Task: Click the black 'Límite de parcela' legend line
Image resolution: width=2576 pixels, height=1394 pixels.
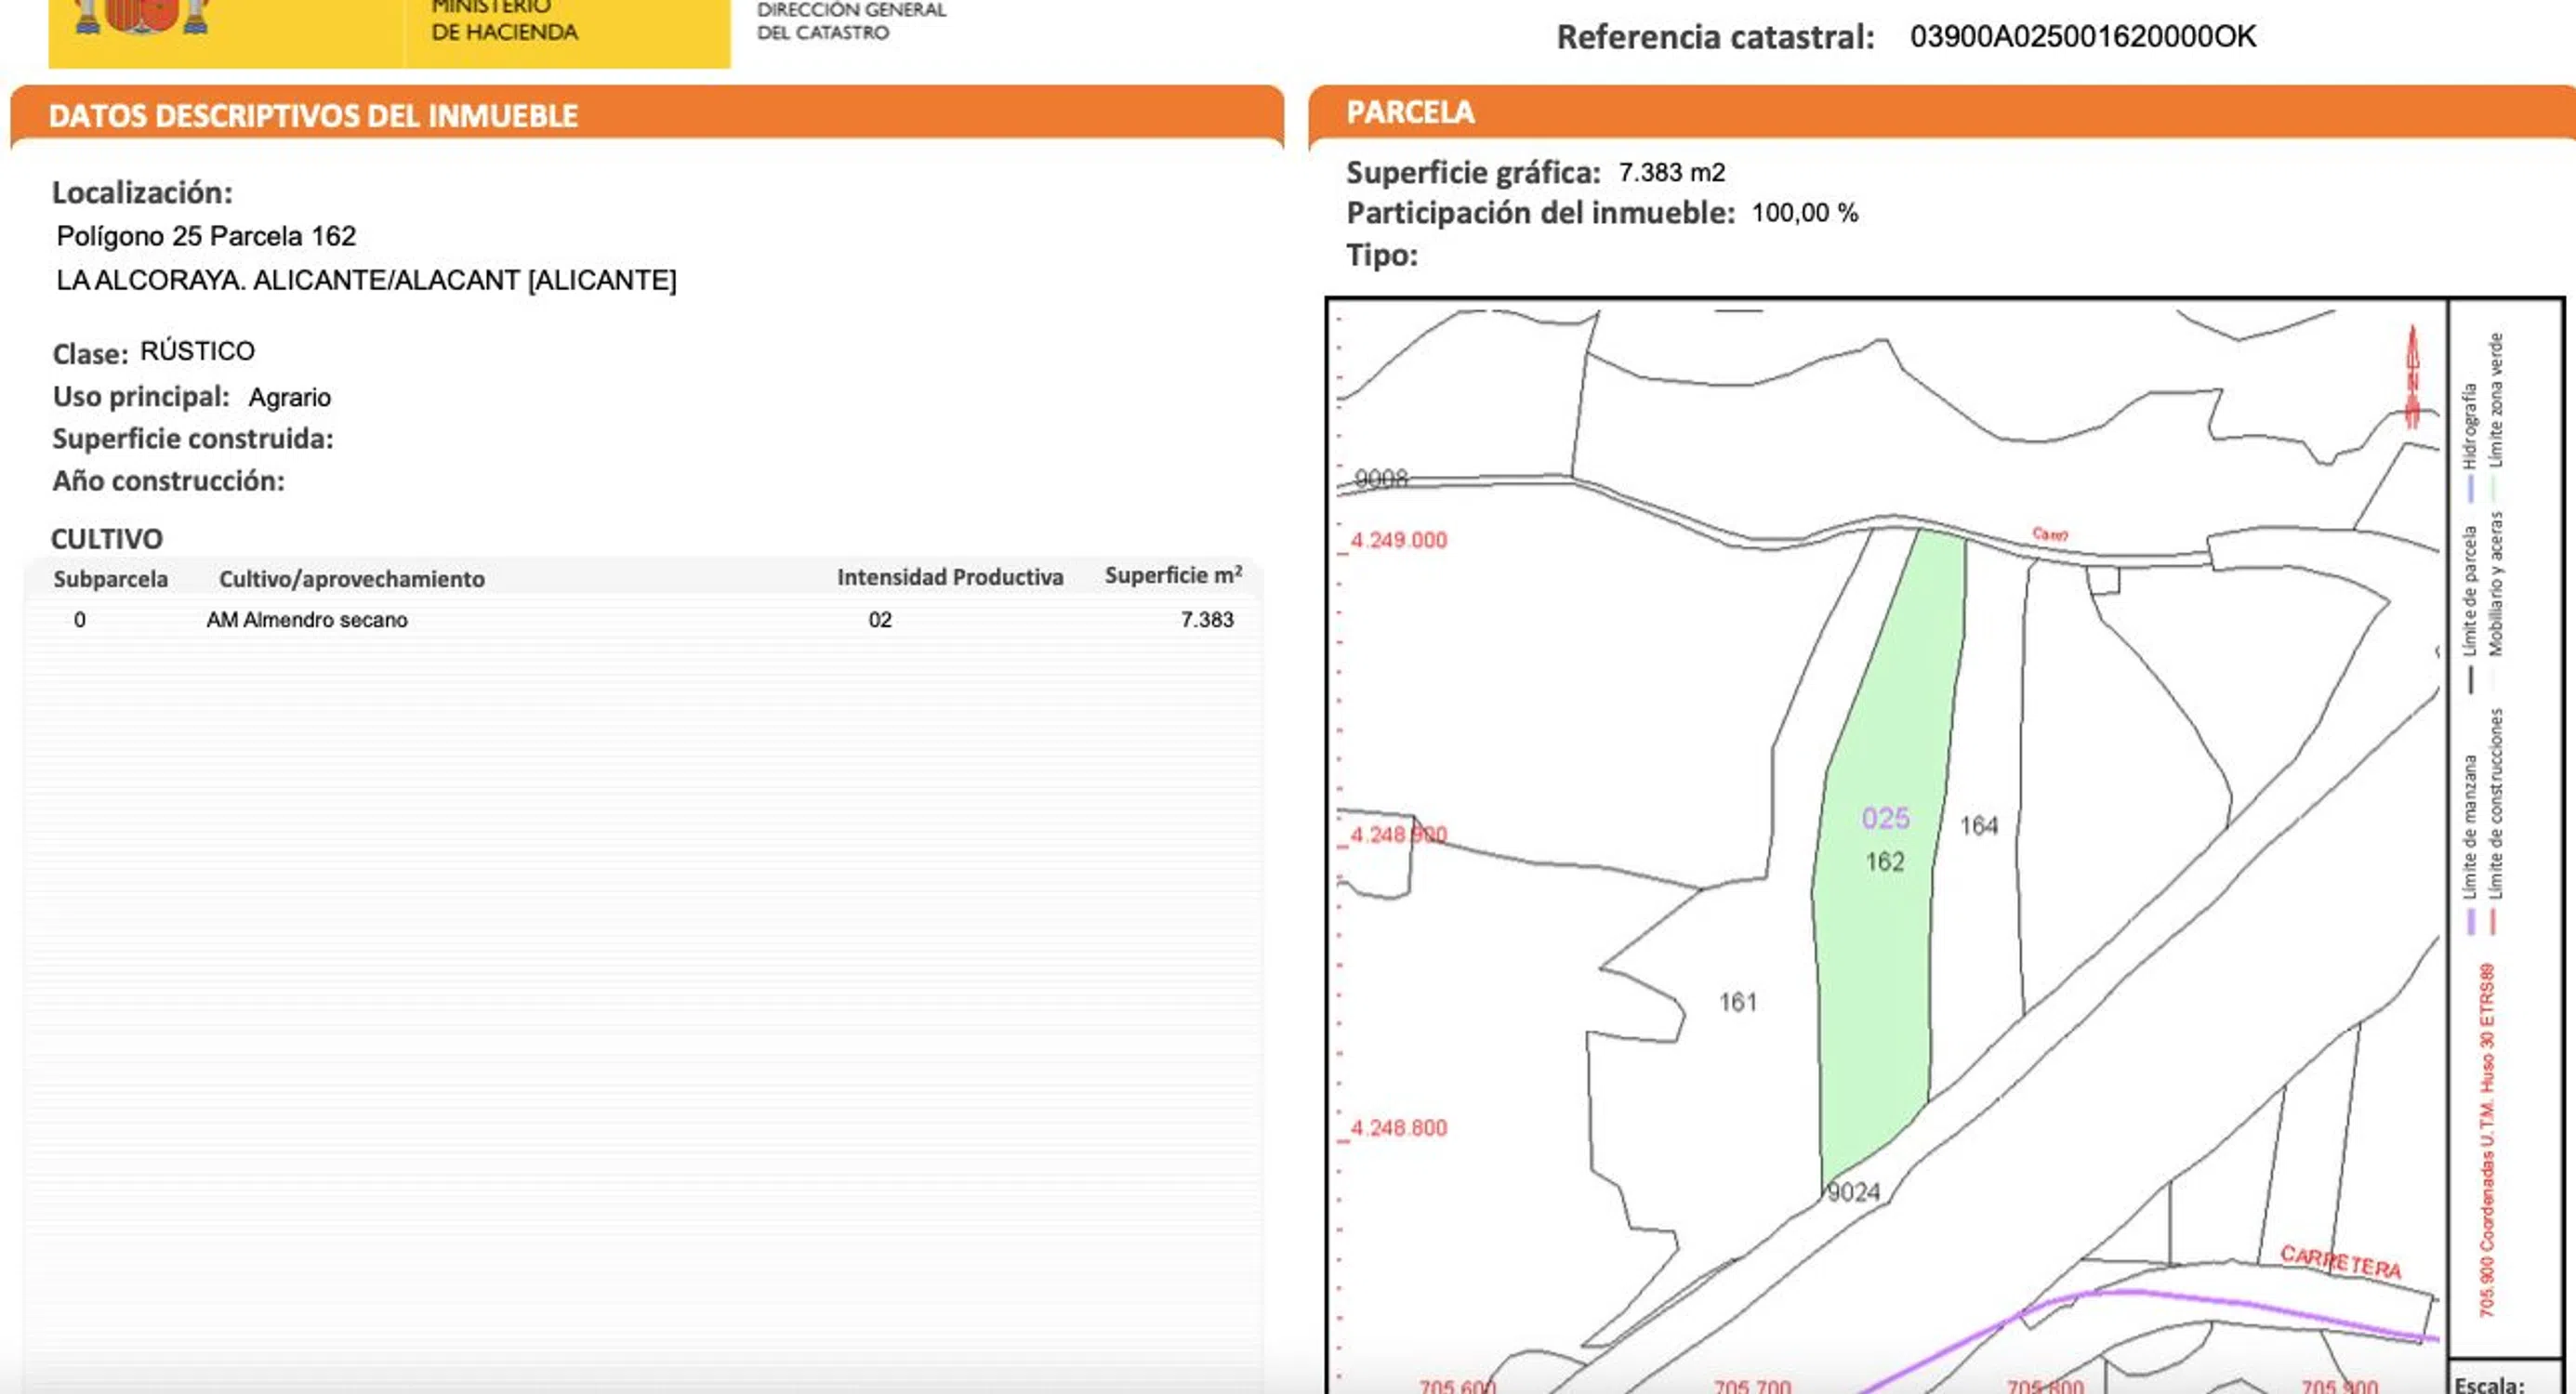Action: click(x=2470, y=679)
